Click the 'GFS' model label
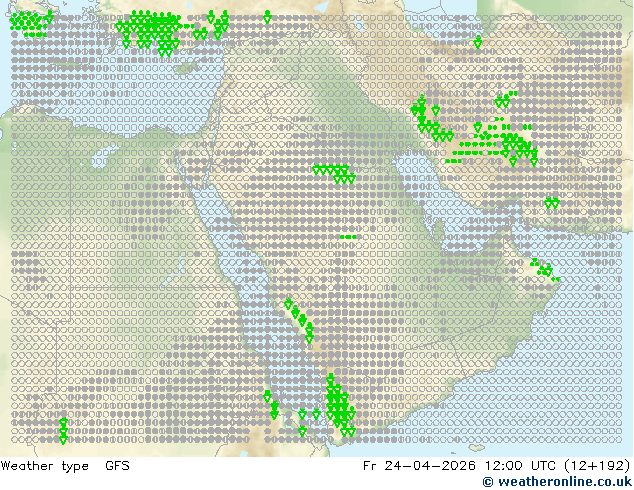Viewport: 634px width, 490px height. coord(117,466)
